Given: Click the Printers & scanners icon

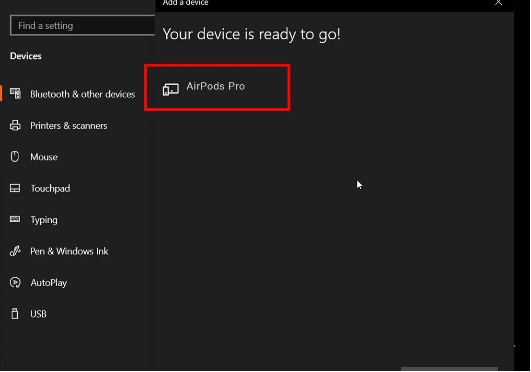Looking at the screenshot, I should (x=15, y=125).
